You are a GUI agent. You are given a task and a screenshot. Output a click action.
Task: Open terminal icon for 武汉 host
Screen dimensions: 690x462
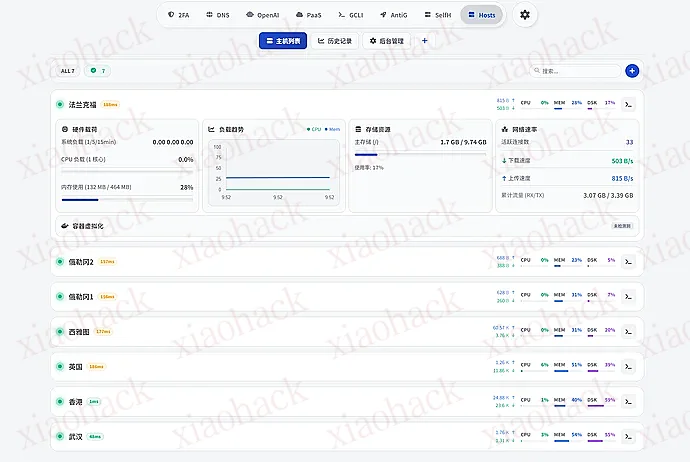pyautogui.click(x=629, y=436)
